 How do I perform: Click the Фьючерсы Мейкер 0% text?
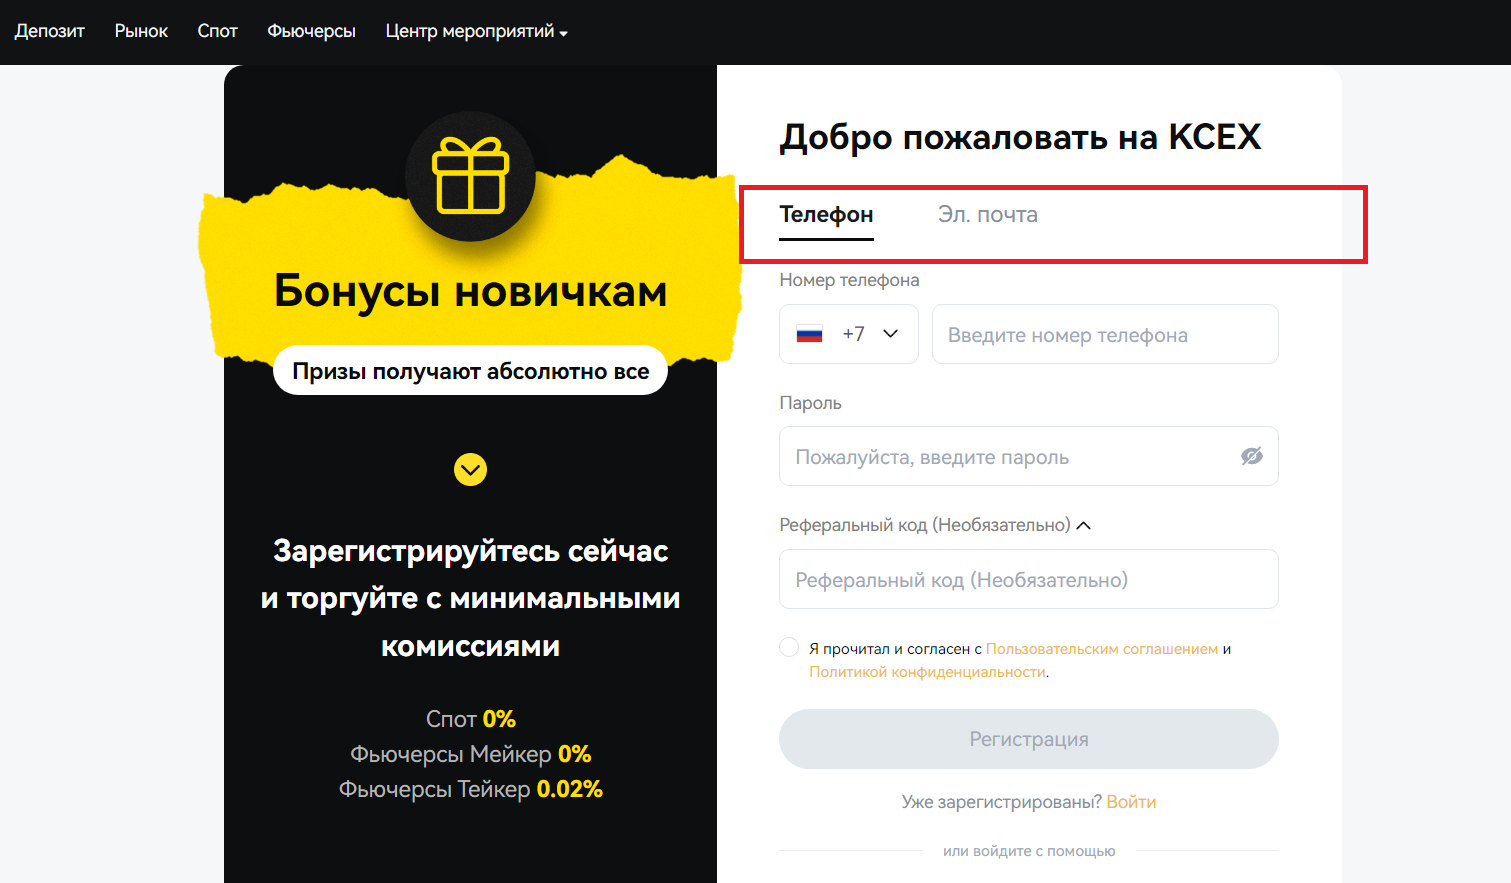pos(470,754)
